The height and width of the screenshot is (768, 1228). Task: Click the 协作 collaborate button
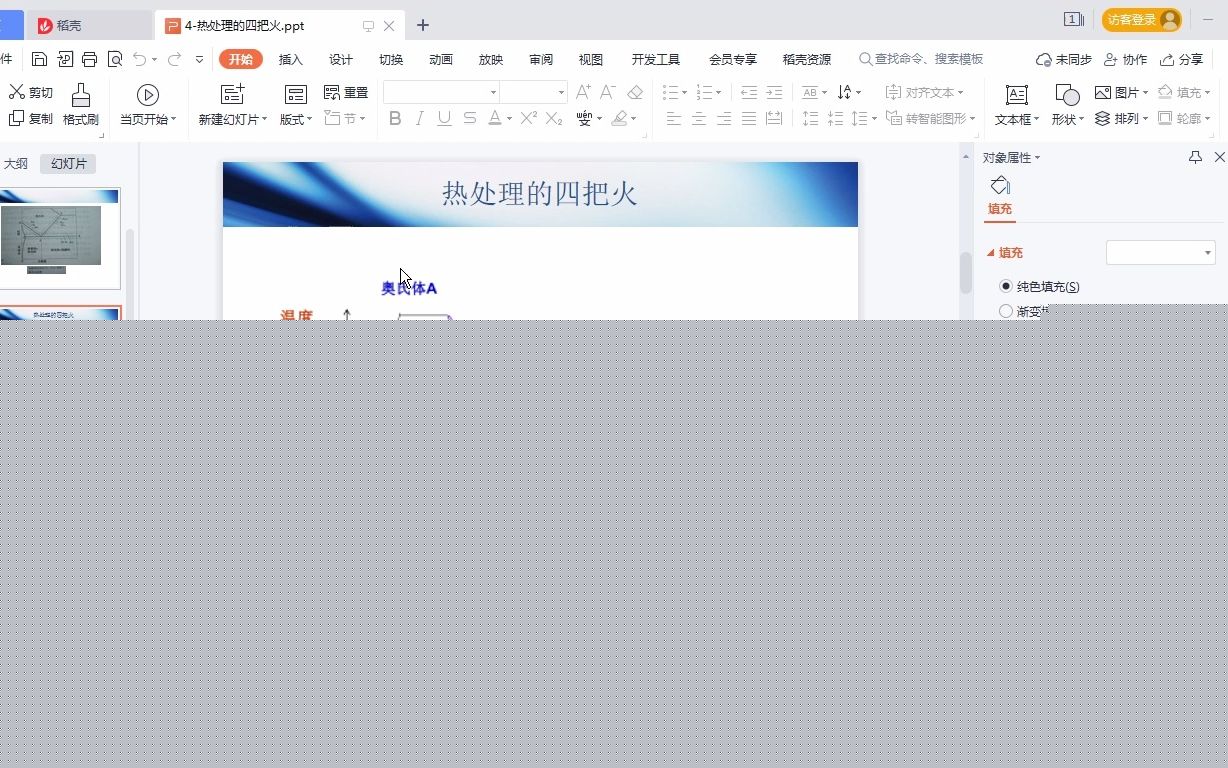click(x=1126, y=59)
